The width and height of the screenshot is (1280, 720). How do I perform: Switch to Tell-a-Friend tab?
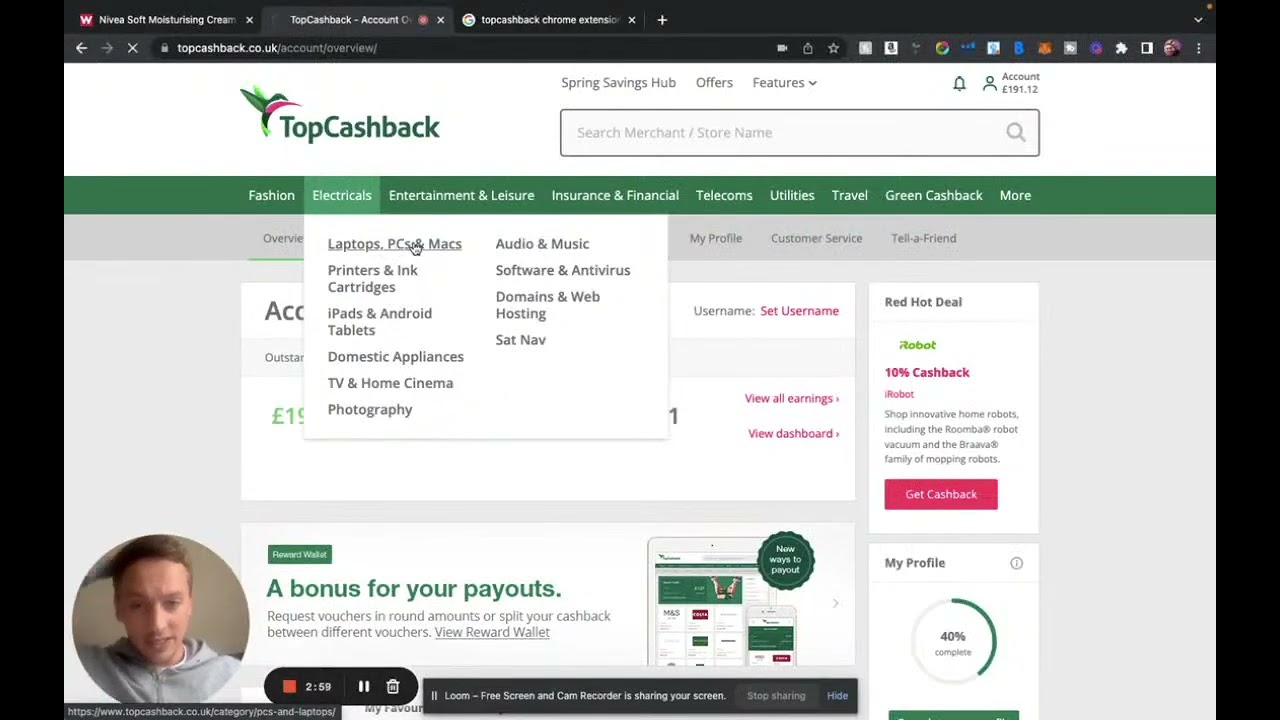[923, 238]
